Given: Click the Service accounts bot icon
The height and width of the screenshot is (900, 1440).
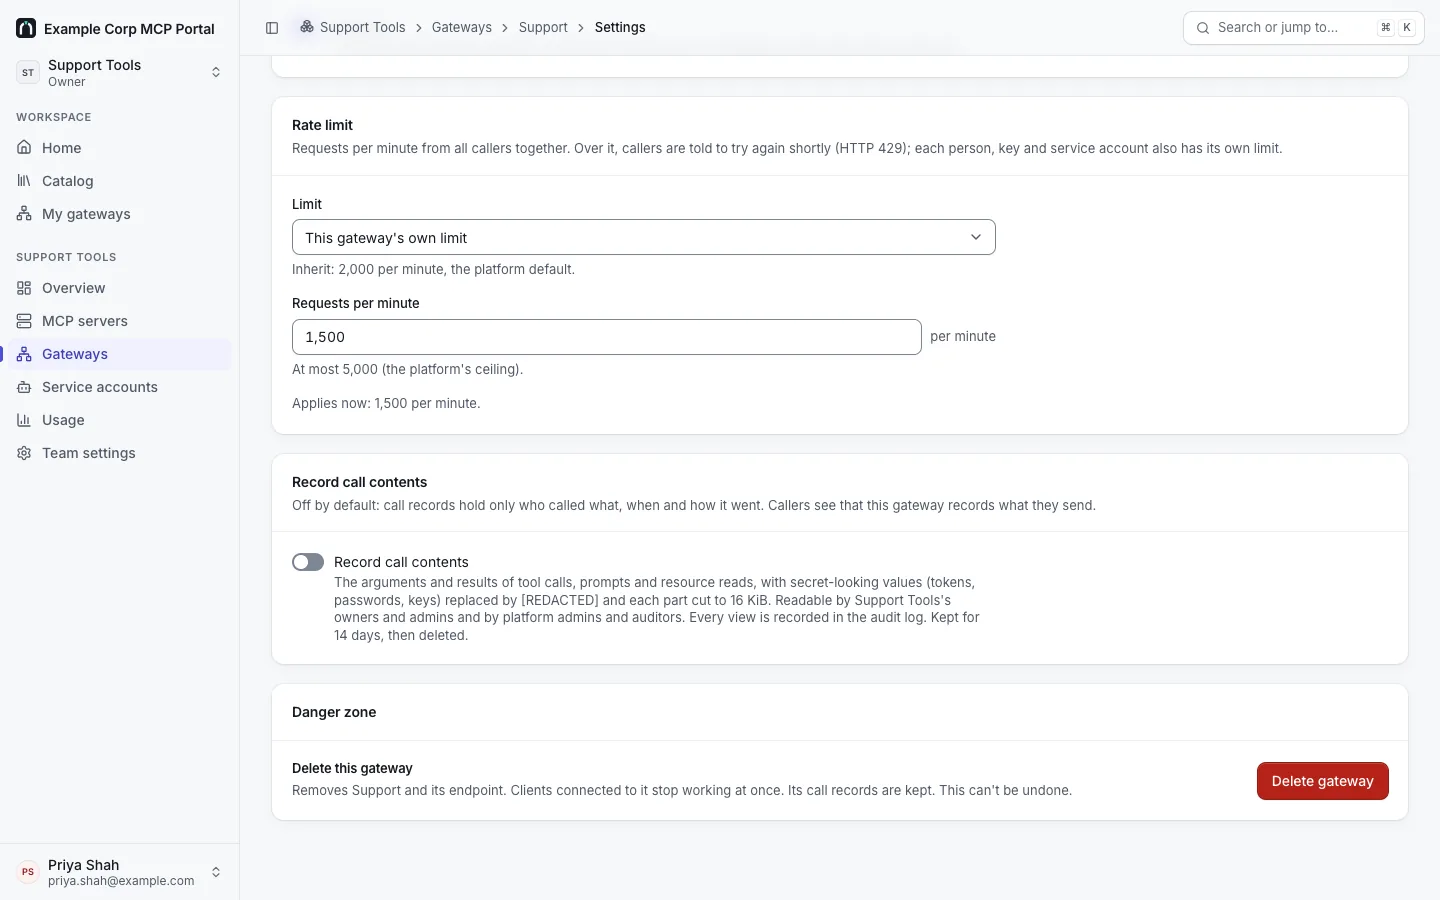Looking at the screenshot, I should [x=24, y=386].
